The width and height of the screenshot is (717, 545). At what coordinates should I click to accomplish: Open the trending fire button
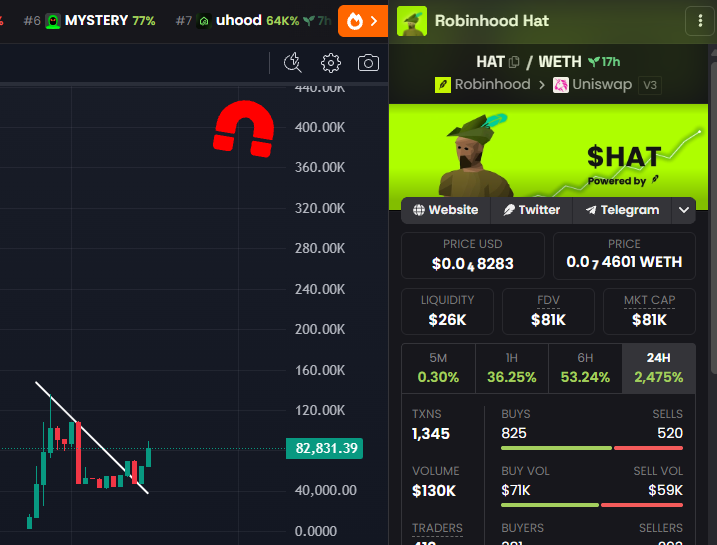[x=363, y=21]
